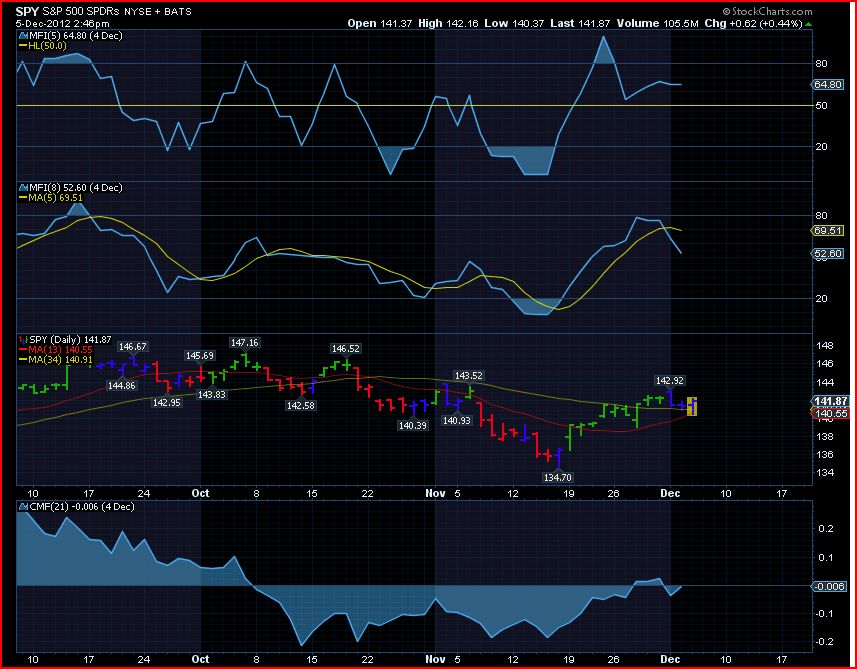857x669 pixels.
Task: Click the 146.52 price annotation
Action: coord(346,349)
